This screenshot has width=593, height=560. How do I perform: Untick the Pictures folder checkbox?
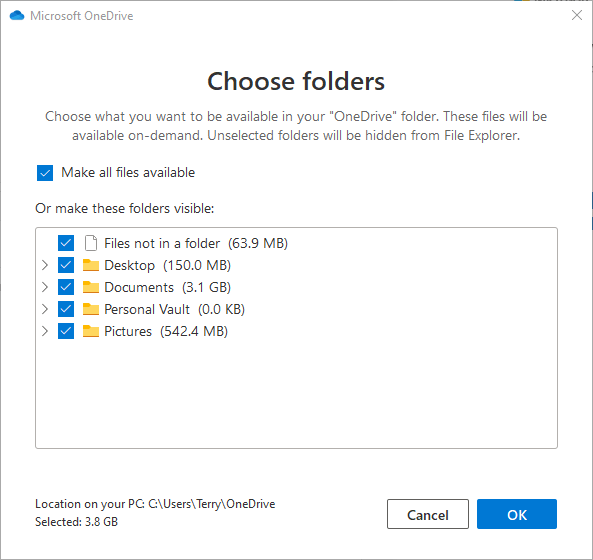pos(66,331)
